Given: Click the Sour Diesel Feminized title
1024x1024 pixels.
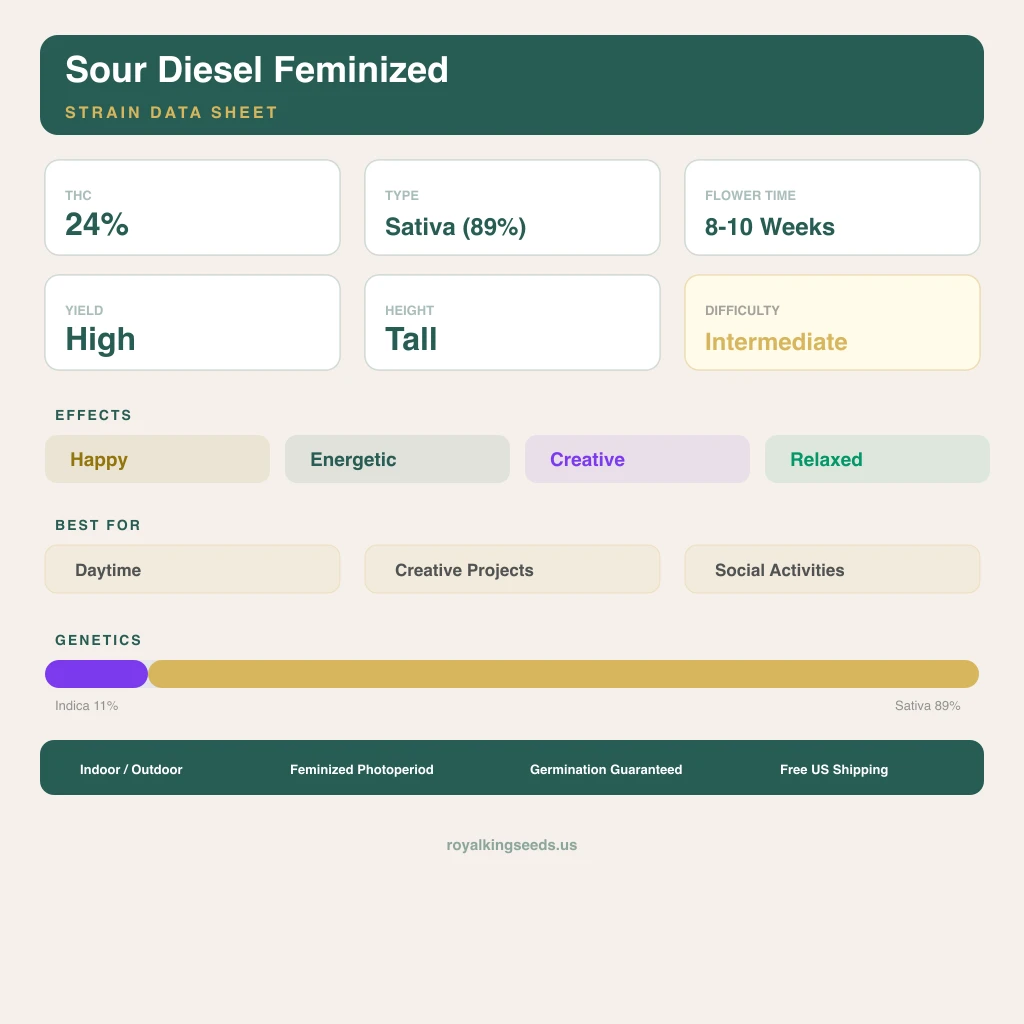Looking at the screenshot, I should [257, 70].
